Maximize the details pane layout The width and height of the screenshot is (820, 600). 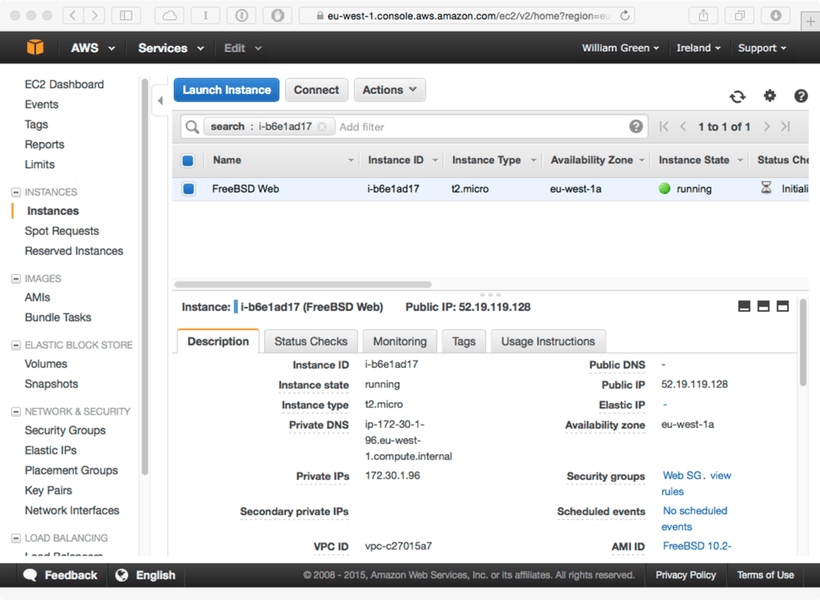point(783,307)
